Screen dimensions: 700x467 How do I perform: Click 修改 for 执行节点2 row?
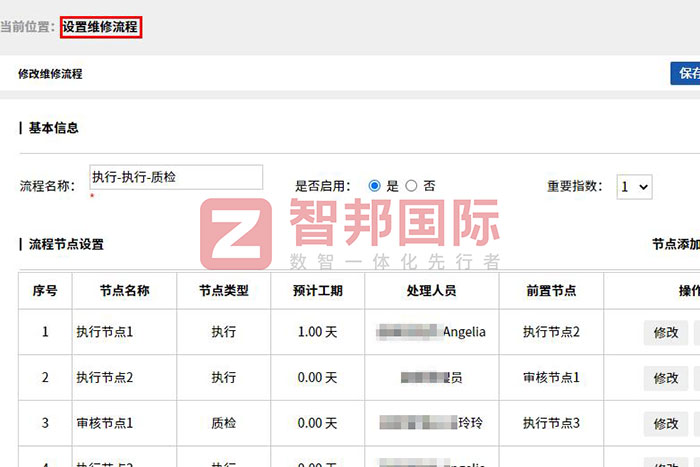click(x=666, y=378)
